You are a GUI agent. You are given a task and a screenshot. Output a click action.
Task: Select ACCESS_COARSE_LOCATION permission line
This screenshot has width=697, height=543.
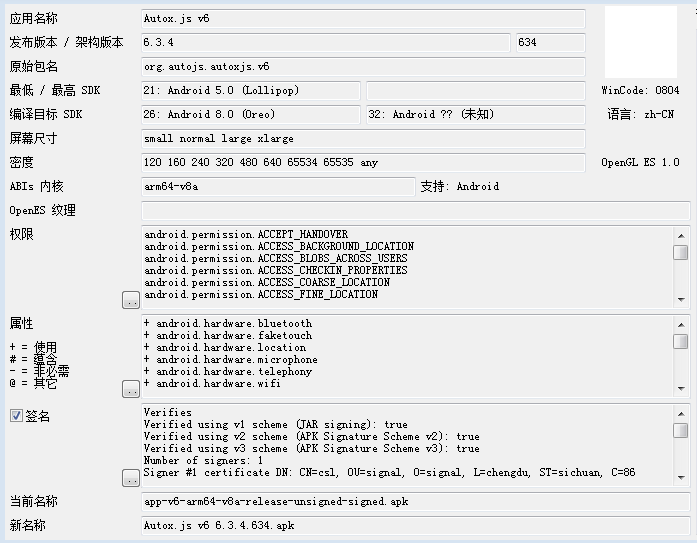(267, 282)
